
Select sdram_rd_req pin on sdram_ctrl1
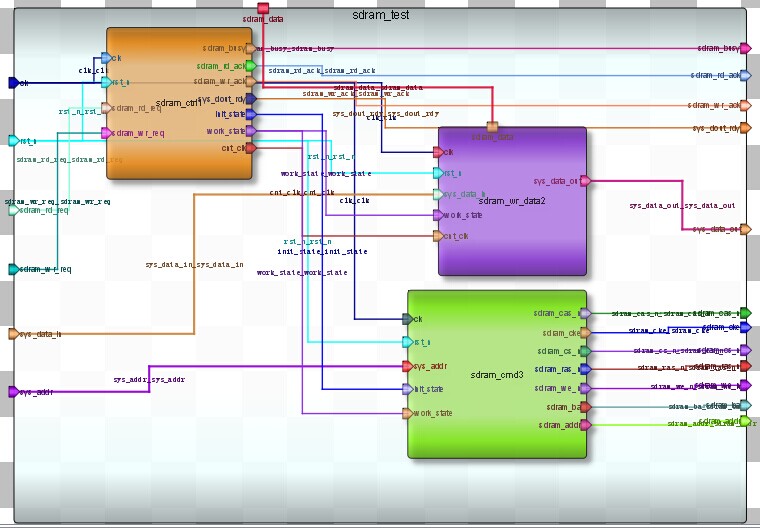pos(106,108)
